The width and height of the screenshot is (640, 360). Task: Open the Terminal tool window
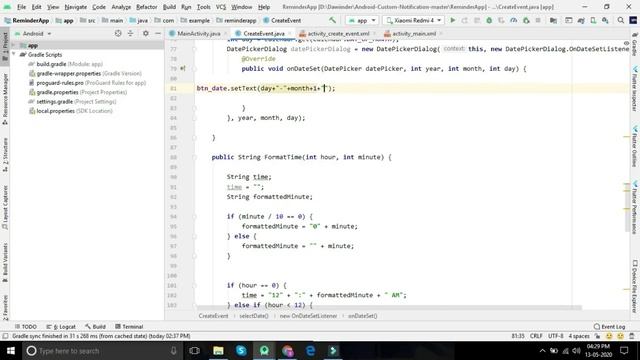coord(129,327)
